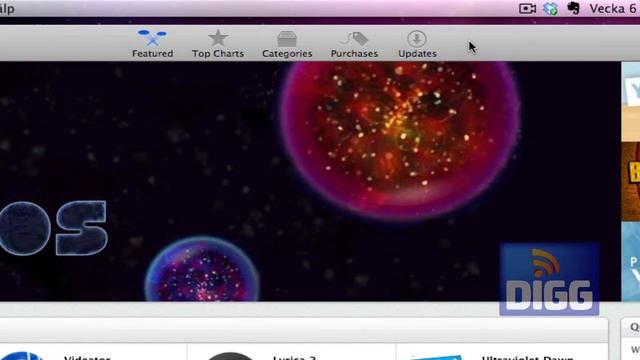This screenshot has width=640, height=360.
Task: Select the Categories tab label
Action: click(287, 53)
